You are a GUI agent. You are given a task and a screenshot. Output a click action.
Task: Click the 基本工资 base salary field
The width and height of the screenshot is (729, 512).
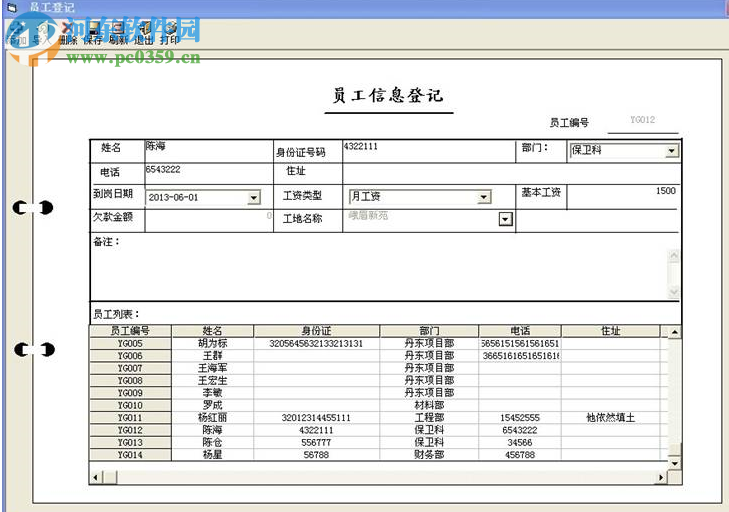click(623, 197)
